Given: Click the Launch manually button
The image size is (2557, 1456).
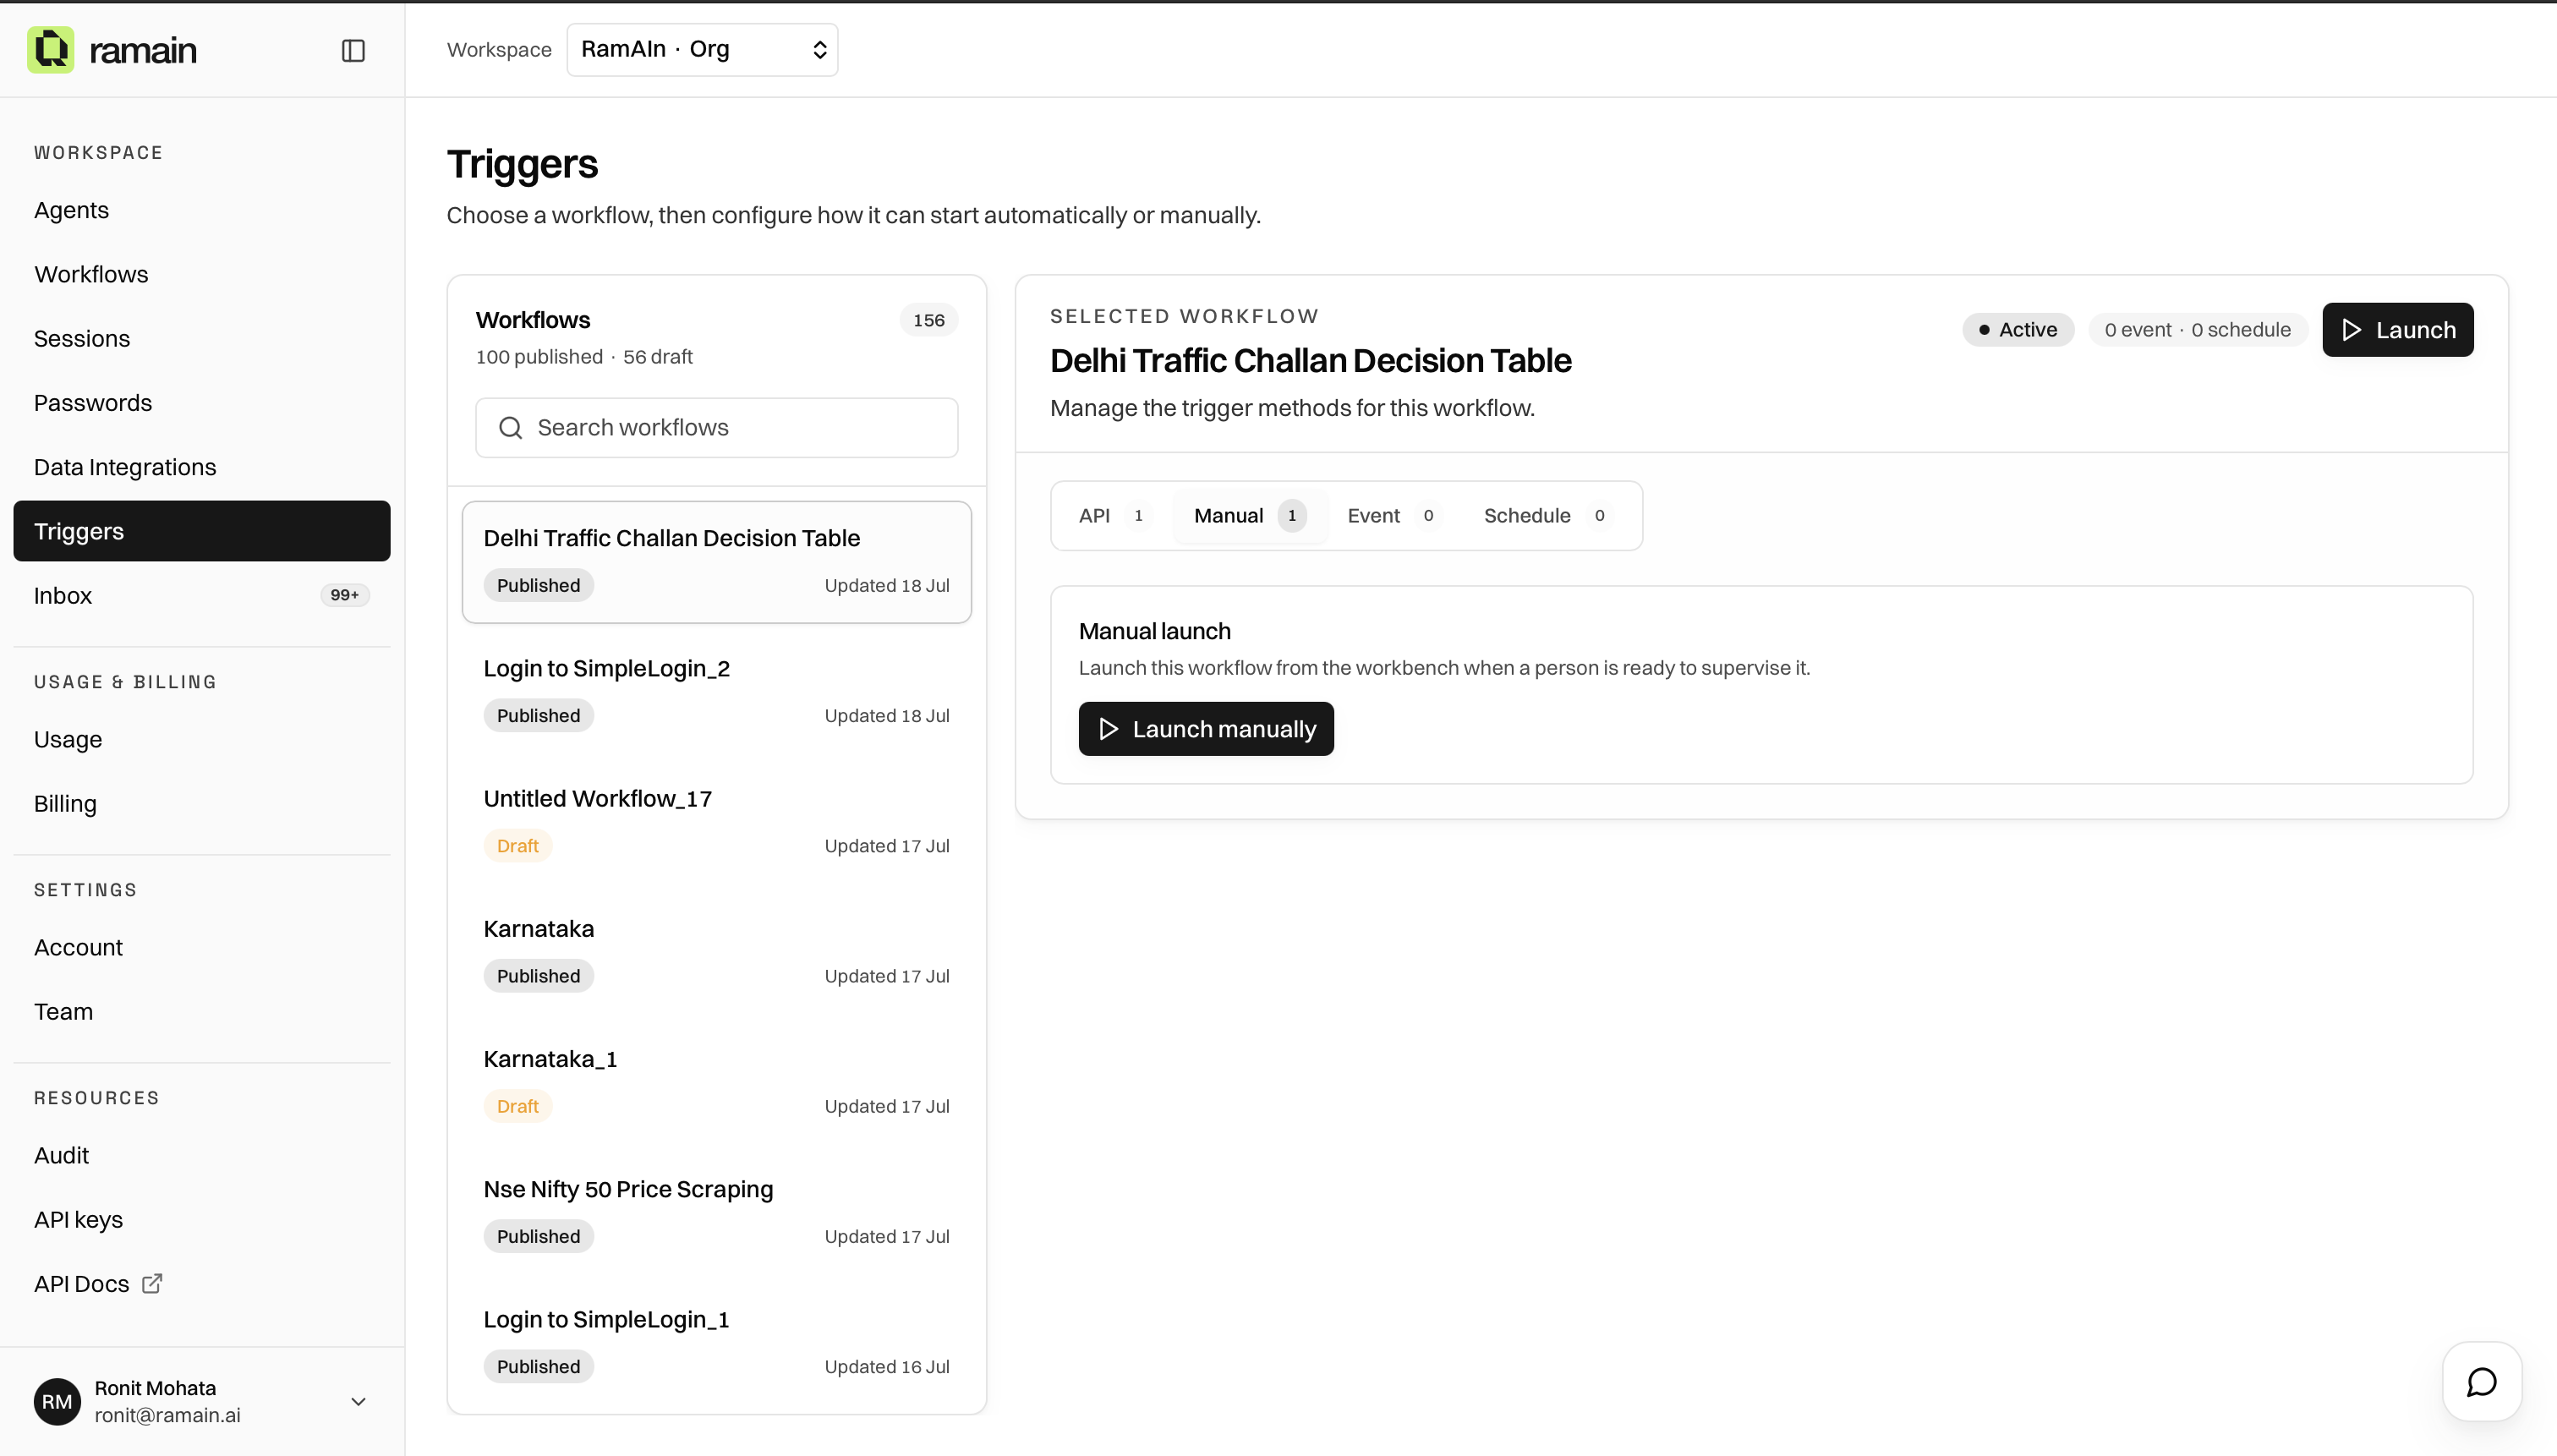Looking at the screenshot, I should click(1206, 729).
